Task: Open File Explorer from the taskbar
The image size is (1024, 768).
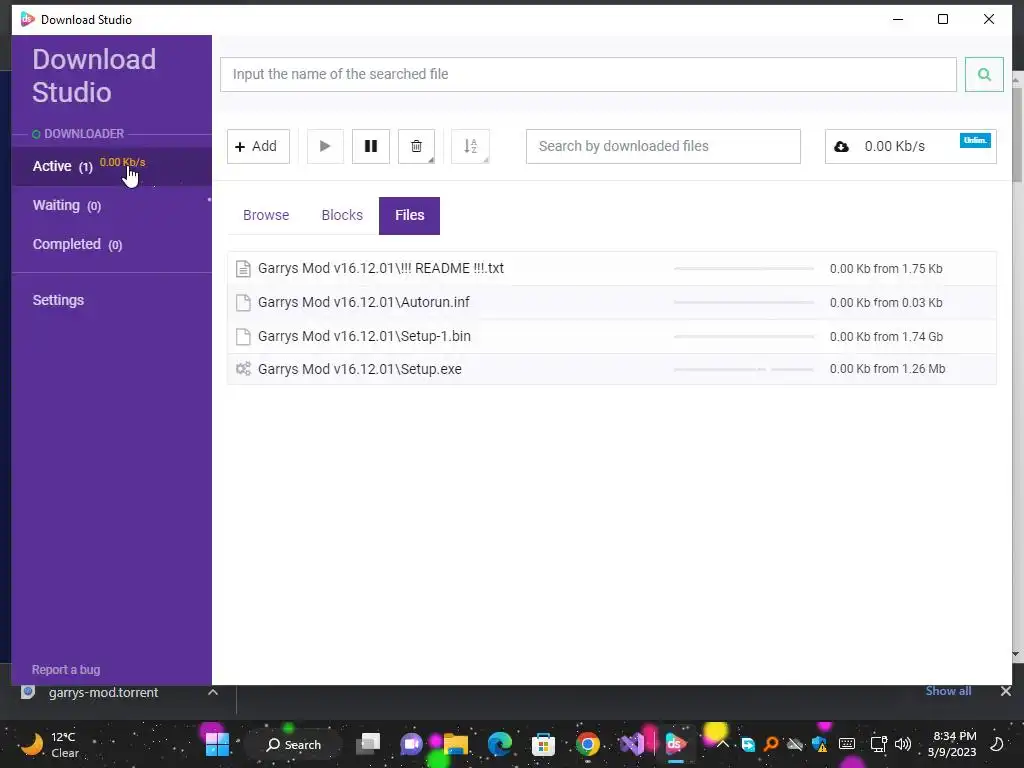Action: click(x=456, y=744)
